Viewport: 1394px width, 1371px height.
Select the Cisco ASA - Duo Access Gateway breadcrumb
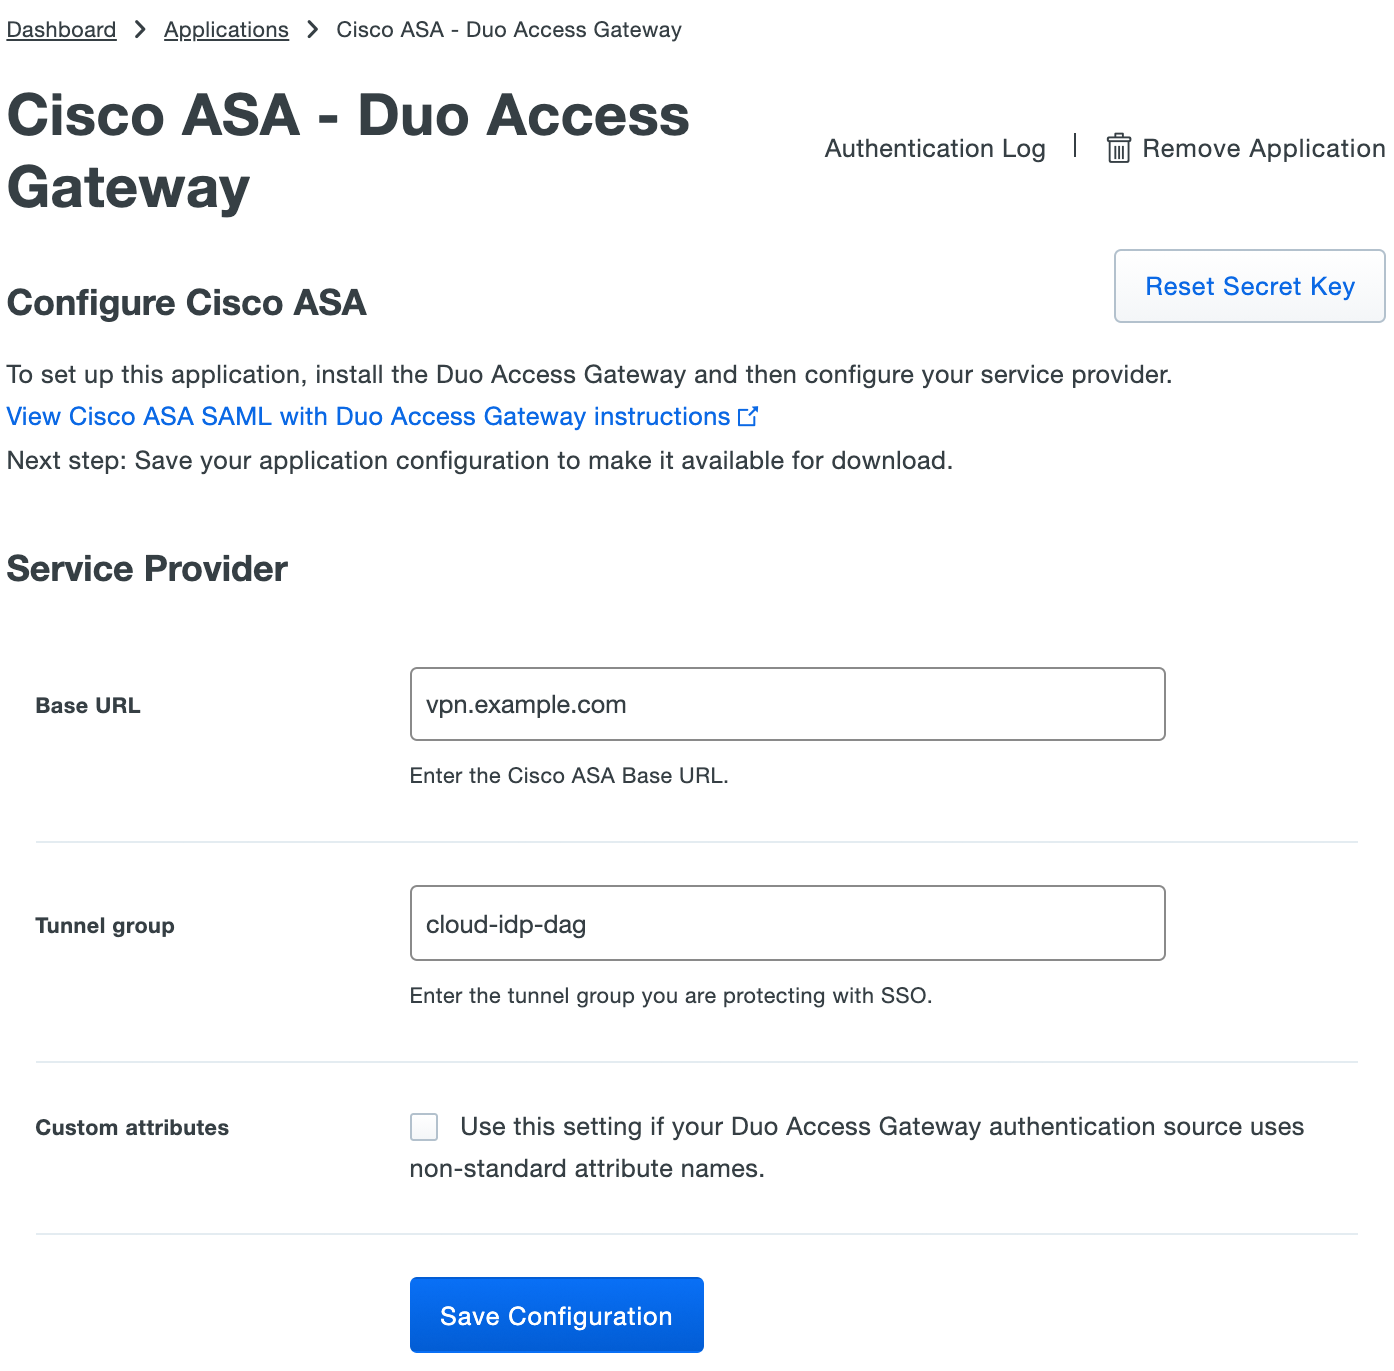(509, 29)
